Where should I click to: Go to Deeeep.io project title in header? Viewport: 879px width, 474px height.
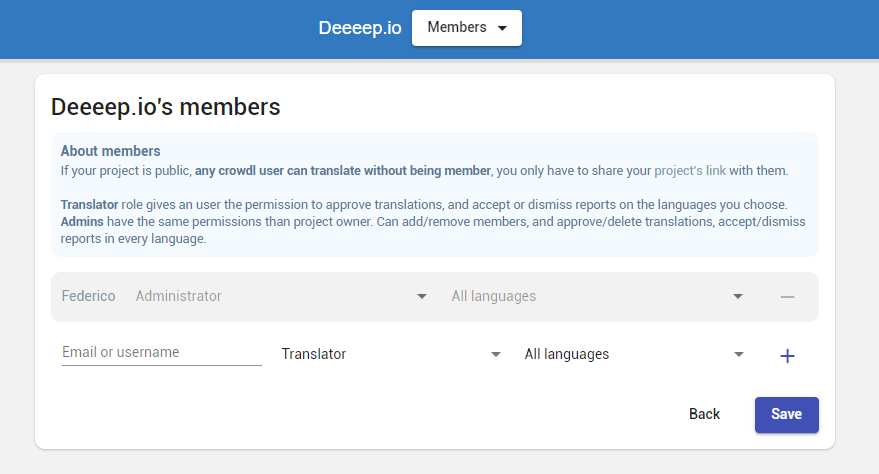[360, 27]
